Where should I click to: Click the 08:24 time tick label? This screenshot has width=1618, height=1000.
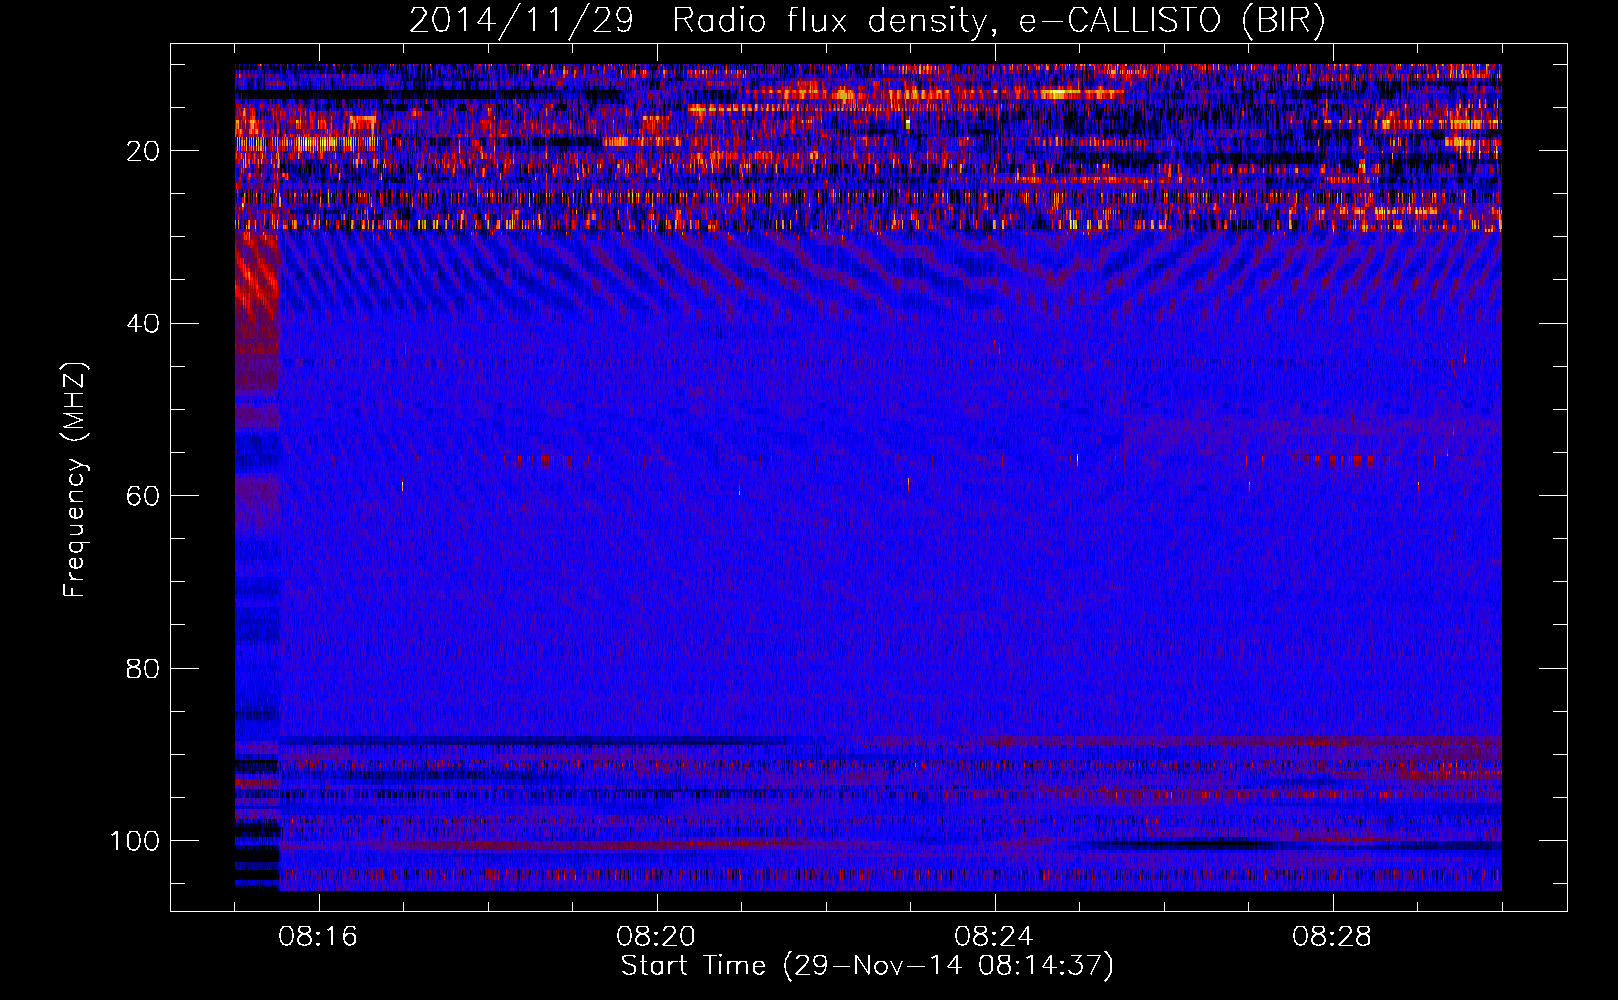click(994, 937)
